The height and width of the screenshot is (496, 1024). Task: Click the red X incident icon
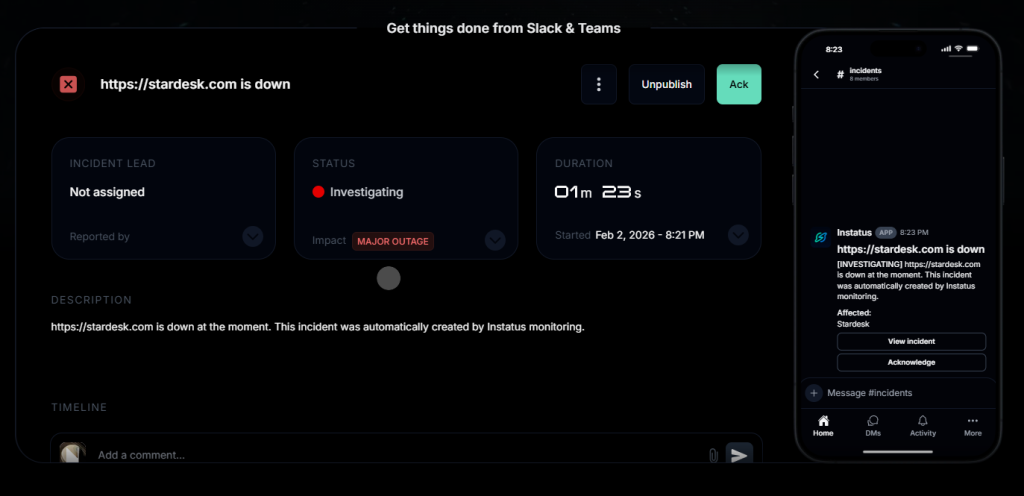68,84
